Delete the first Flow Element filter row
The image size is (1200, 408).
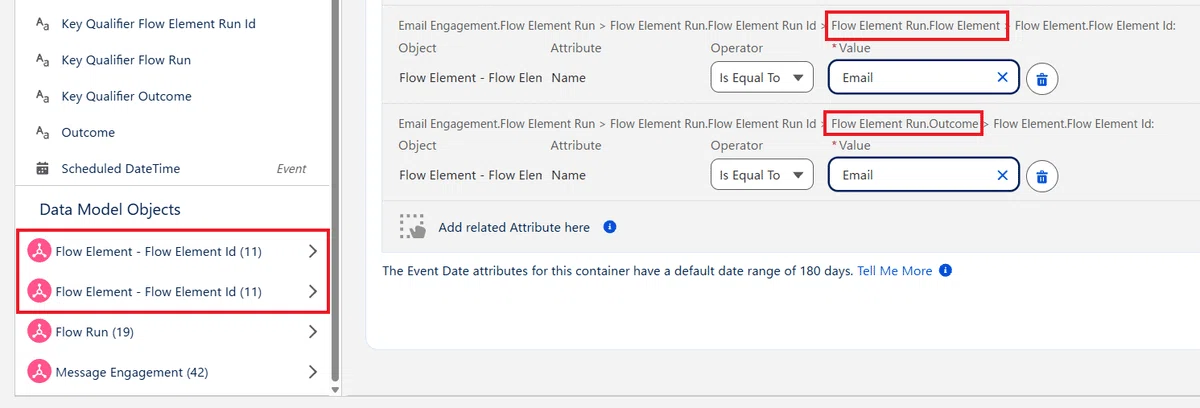click(x=1041, y=78)
